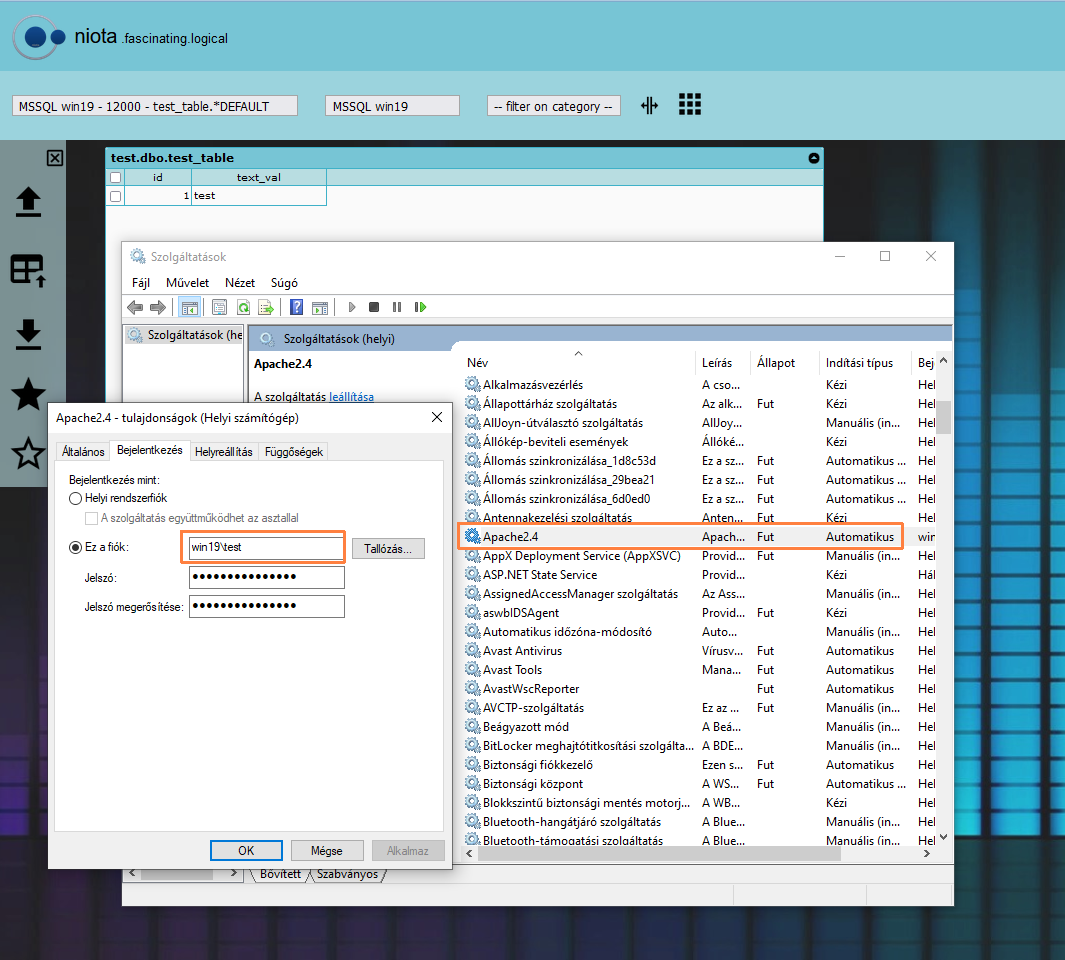Tick the checkbox for row with id 1

point(115,196)
